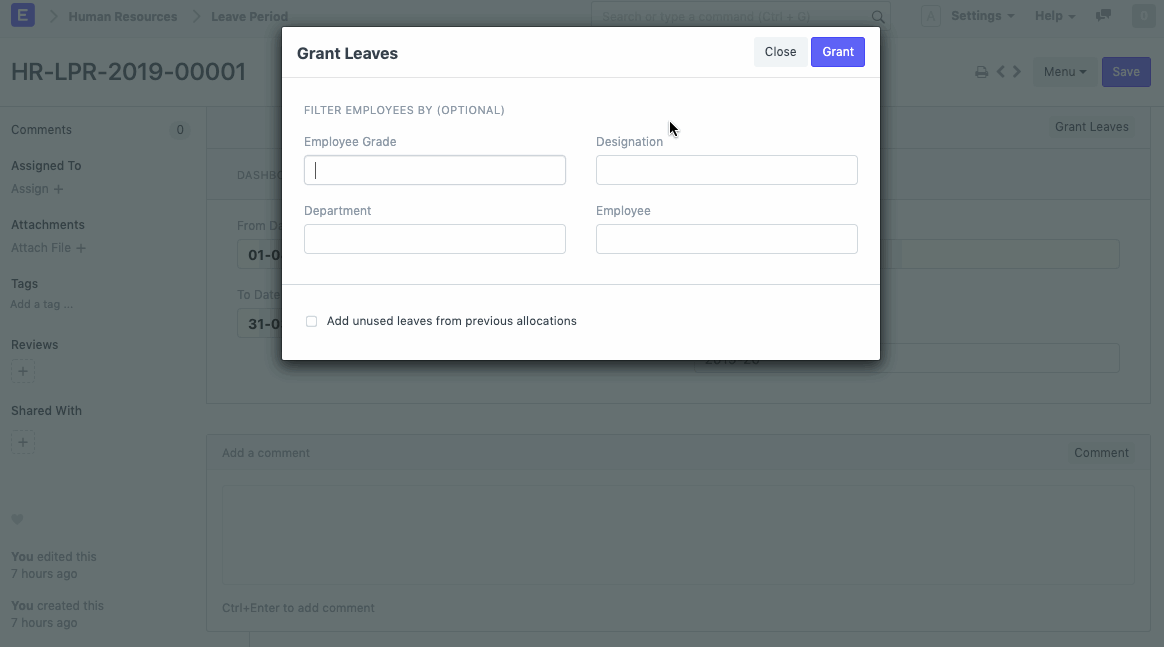Screen dimensions: 1164x647
Task: Click the print icon in the toolbar
Action: 981,71
